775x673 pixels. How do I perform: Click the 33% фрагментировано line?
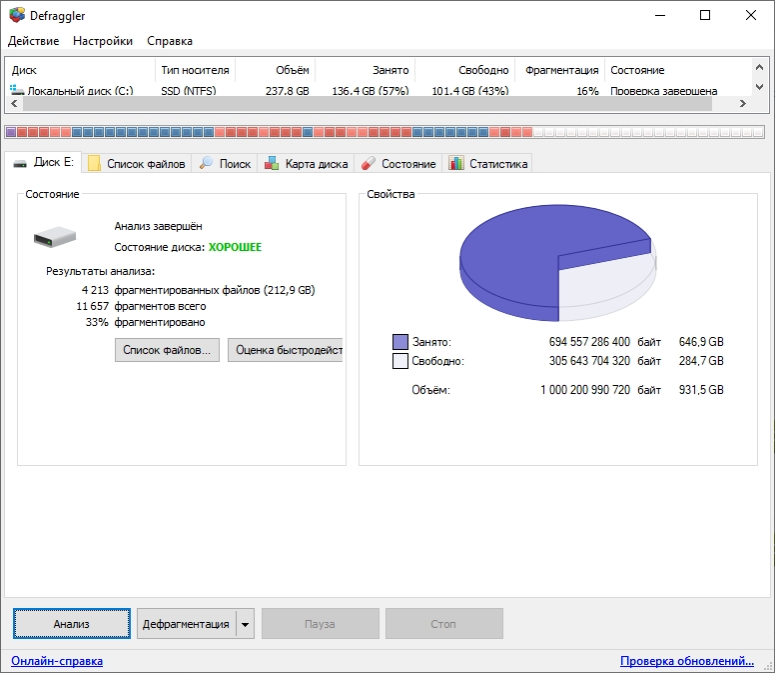(x=145, y=322)
